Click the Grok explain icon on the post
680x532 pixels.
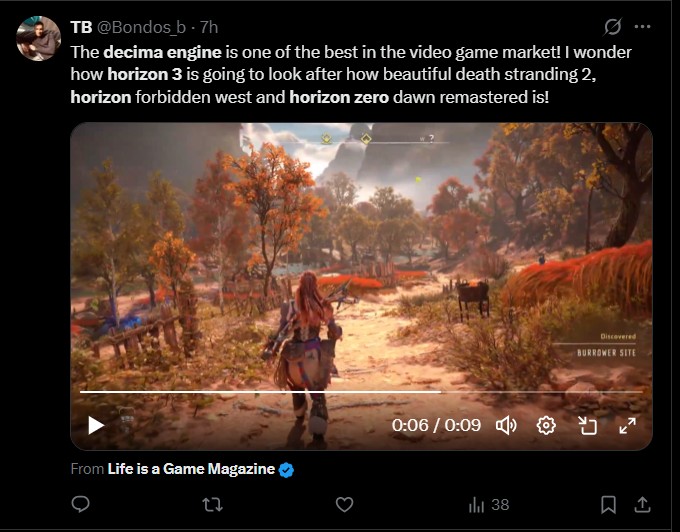[x=613, y=27]
